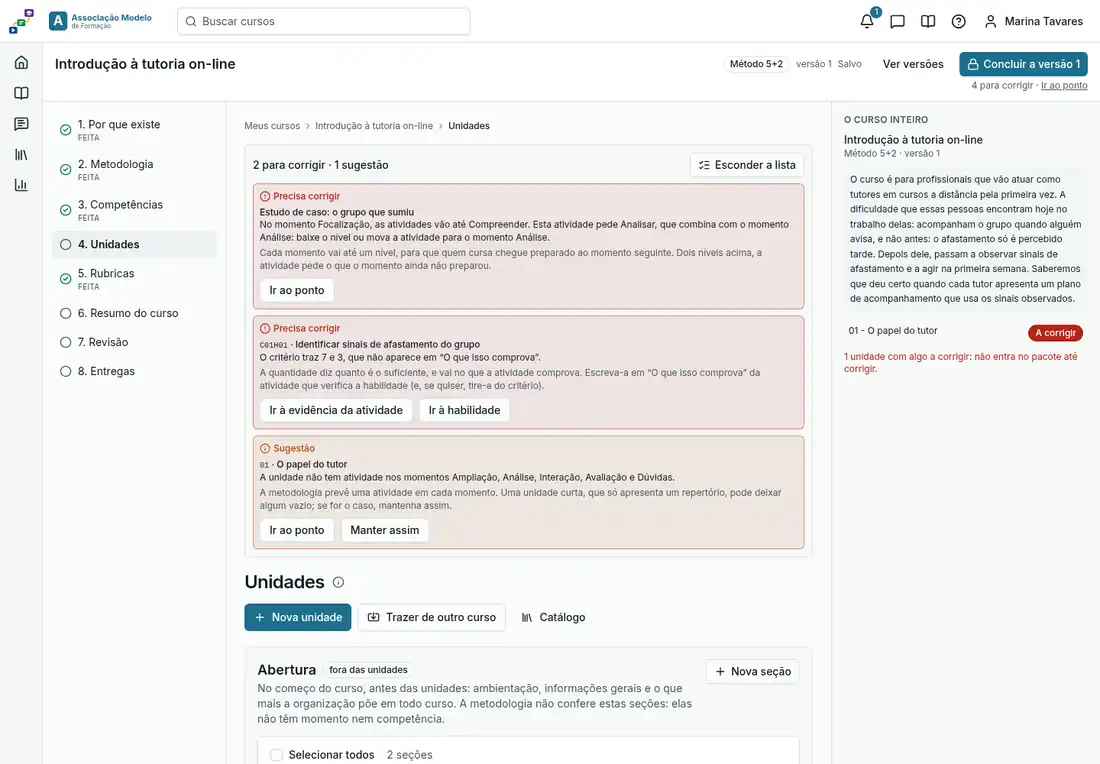Open courses via sidebar book icon
Image resolution: width=1100 pixels, height=764 pixels.
[x=21, y=93]
